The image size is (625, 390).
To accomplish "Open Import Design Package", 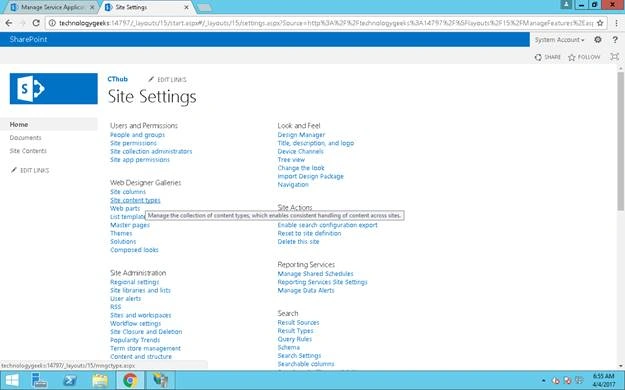I will tap(311, 176).
